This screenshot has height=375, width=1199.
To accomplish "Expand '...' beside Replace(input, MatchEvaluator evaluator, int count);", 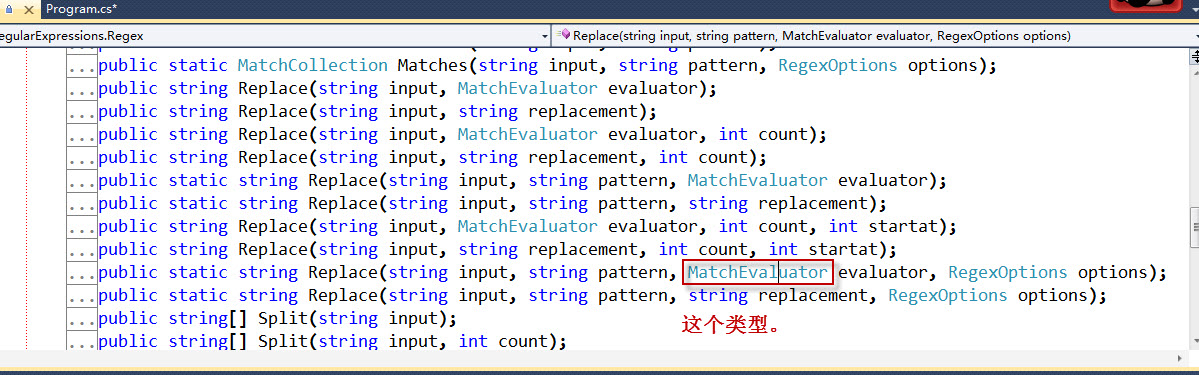I will point(82,135).
